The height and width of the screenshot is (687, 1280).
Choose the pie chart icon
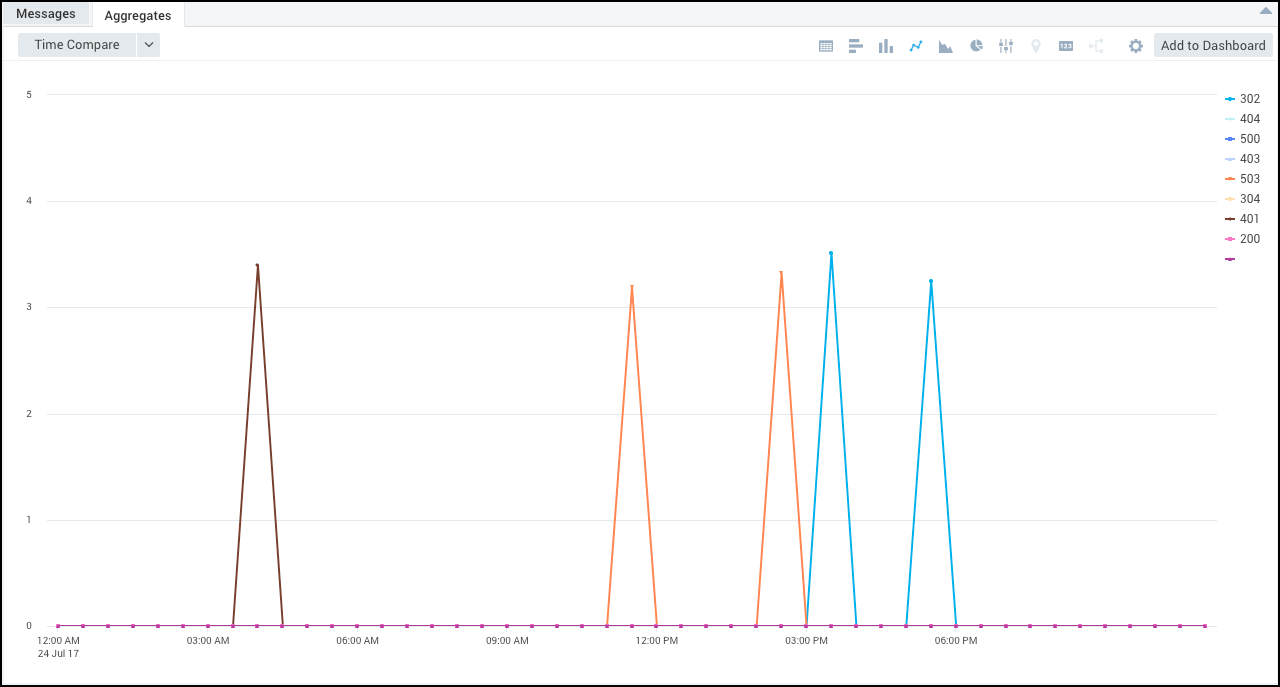pos(976,46)
